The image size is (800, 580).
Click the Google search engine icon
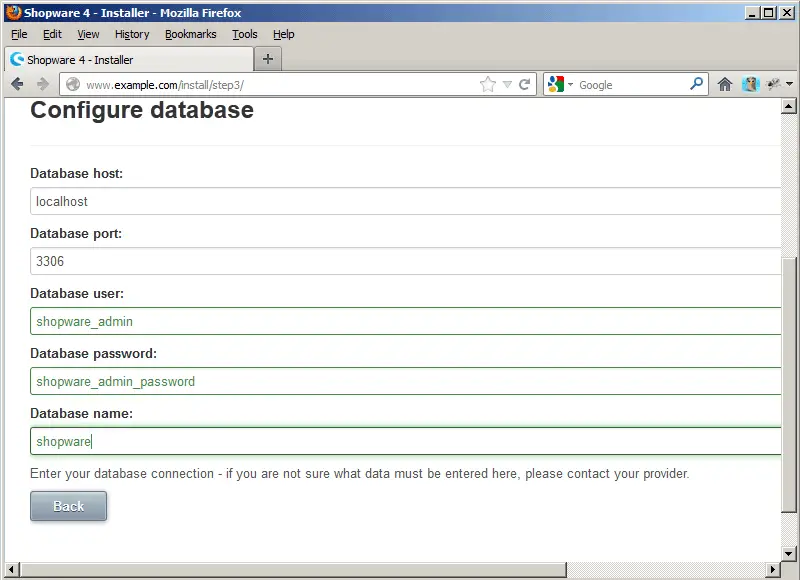tap(556, 84)
